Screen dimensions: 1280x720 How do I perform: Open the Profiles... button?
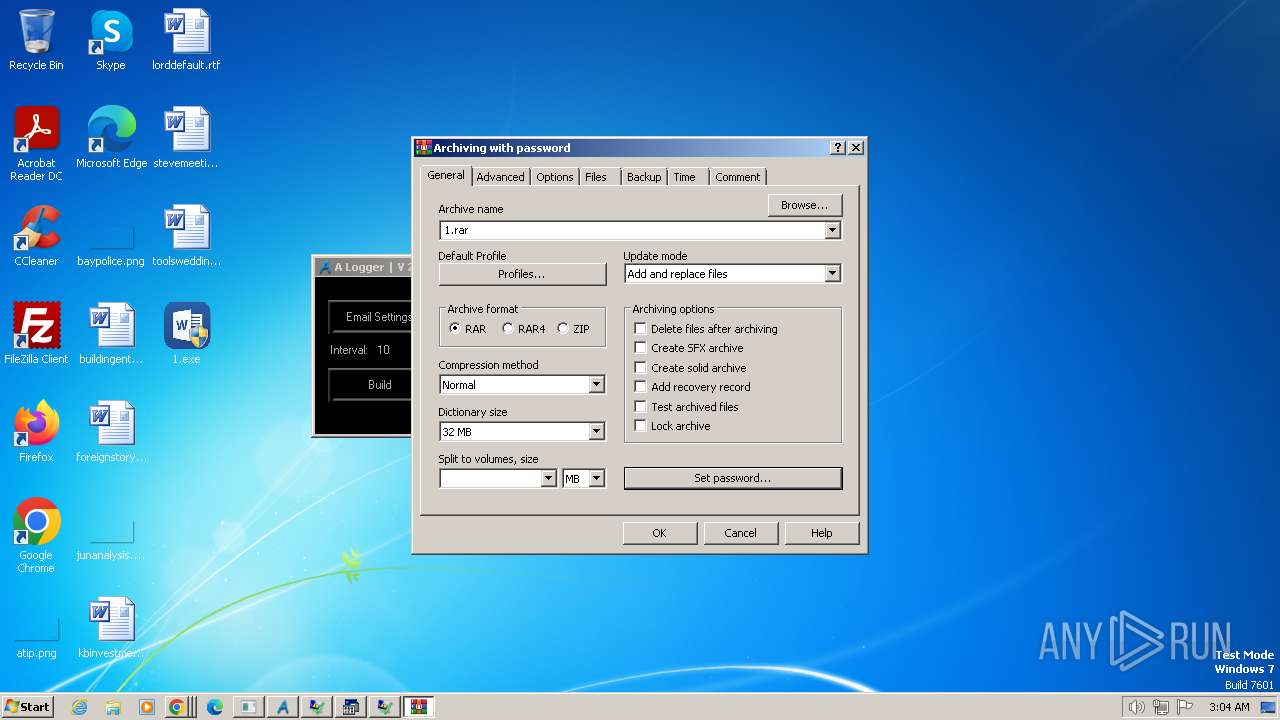point(522,274)
